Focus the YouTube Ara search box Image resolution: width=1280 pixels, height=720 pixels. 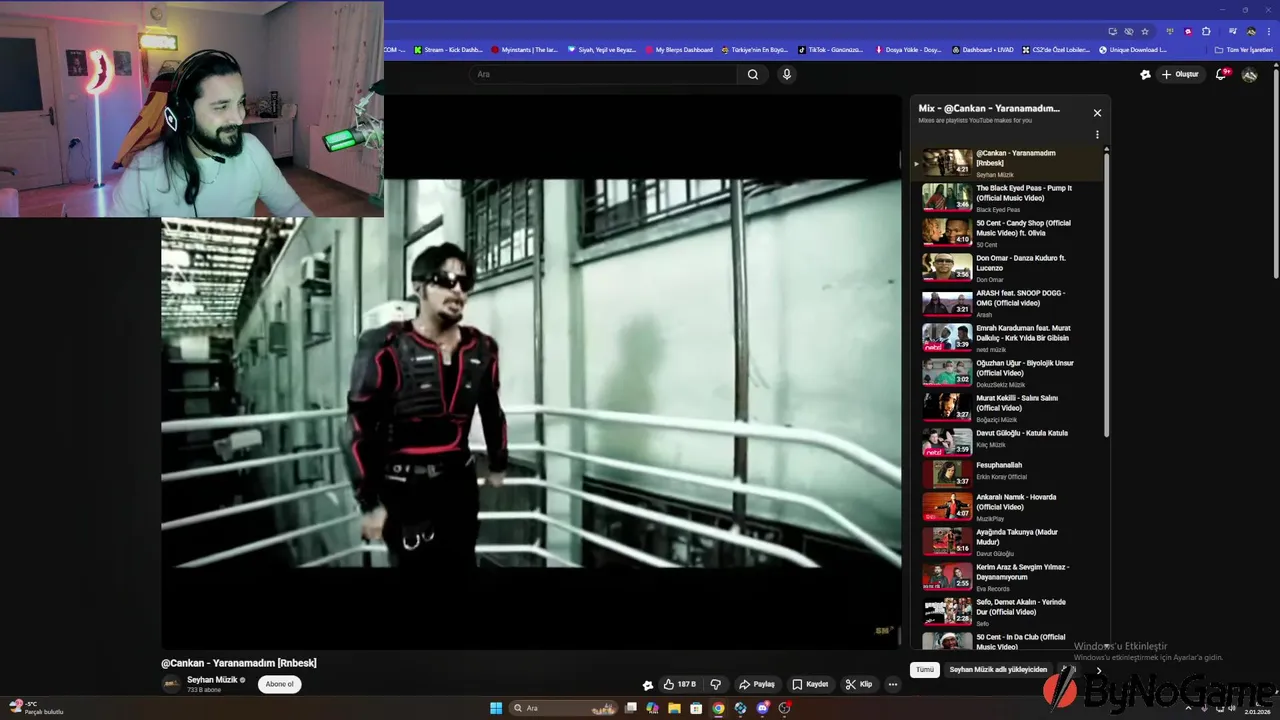pos(604,74)
